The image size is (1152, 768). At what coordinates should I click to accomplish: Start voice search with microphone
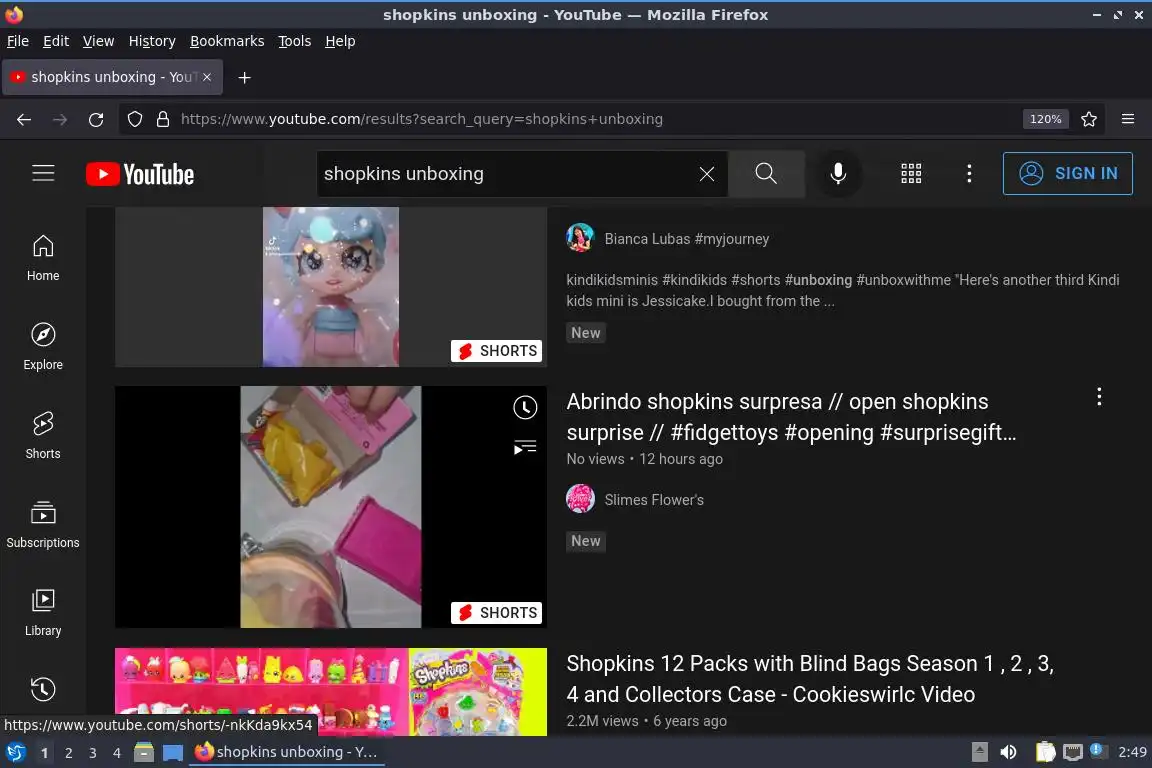tap(838, 173)
